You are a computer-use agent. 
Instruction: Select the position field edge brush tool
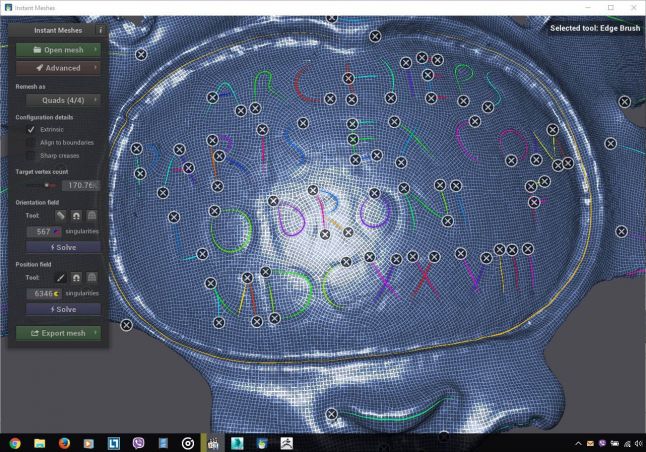[x=60, y=277]
